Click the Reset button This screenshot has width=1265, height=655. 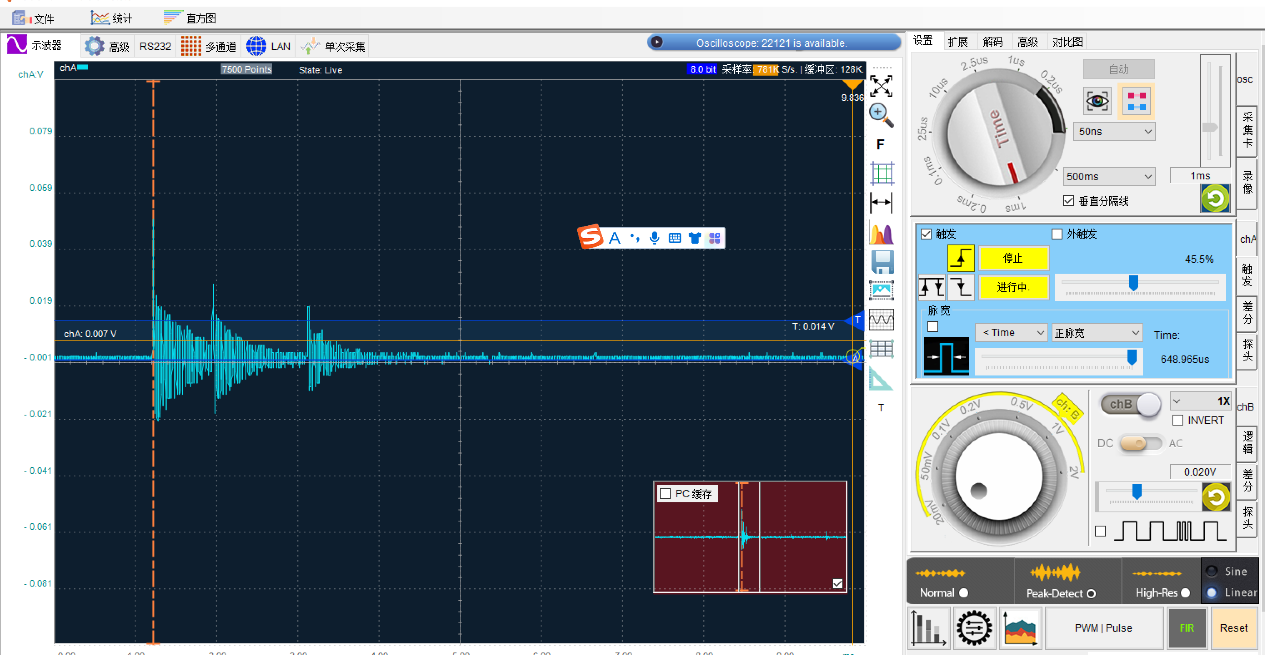[1233, 628]
